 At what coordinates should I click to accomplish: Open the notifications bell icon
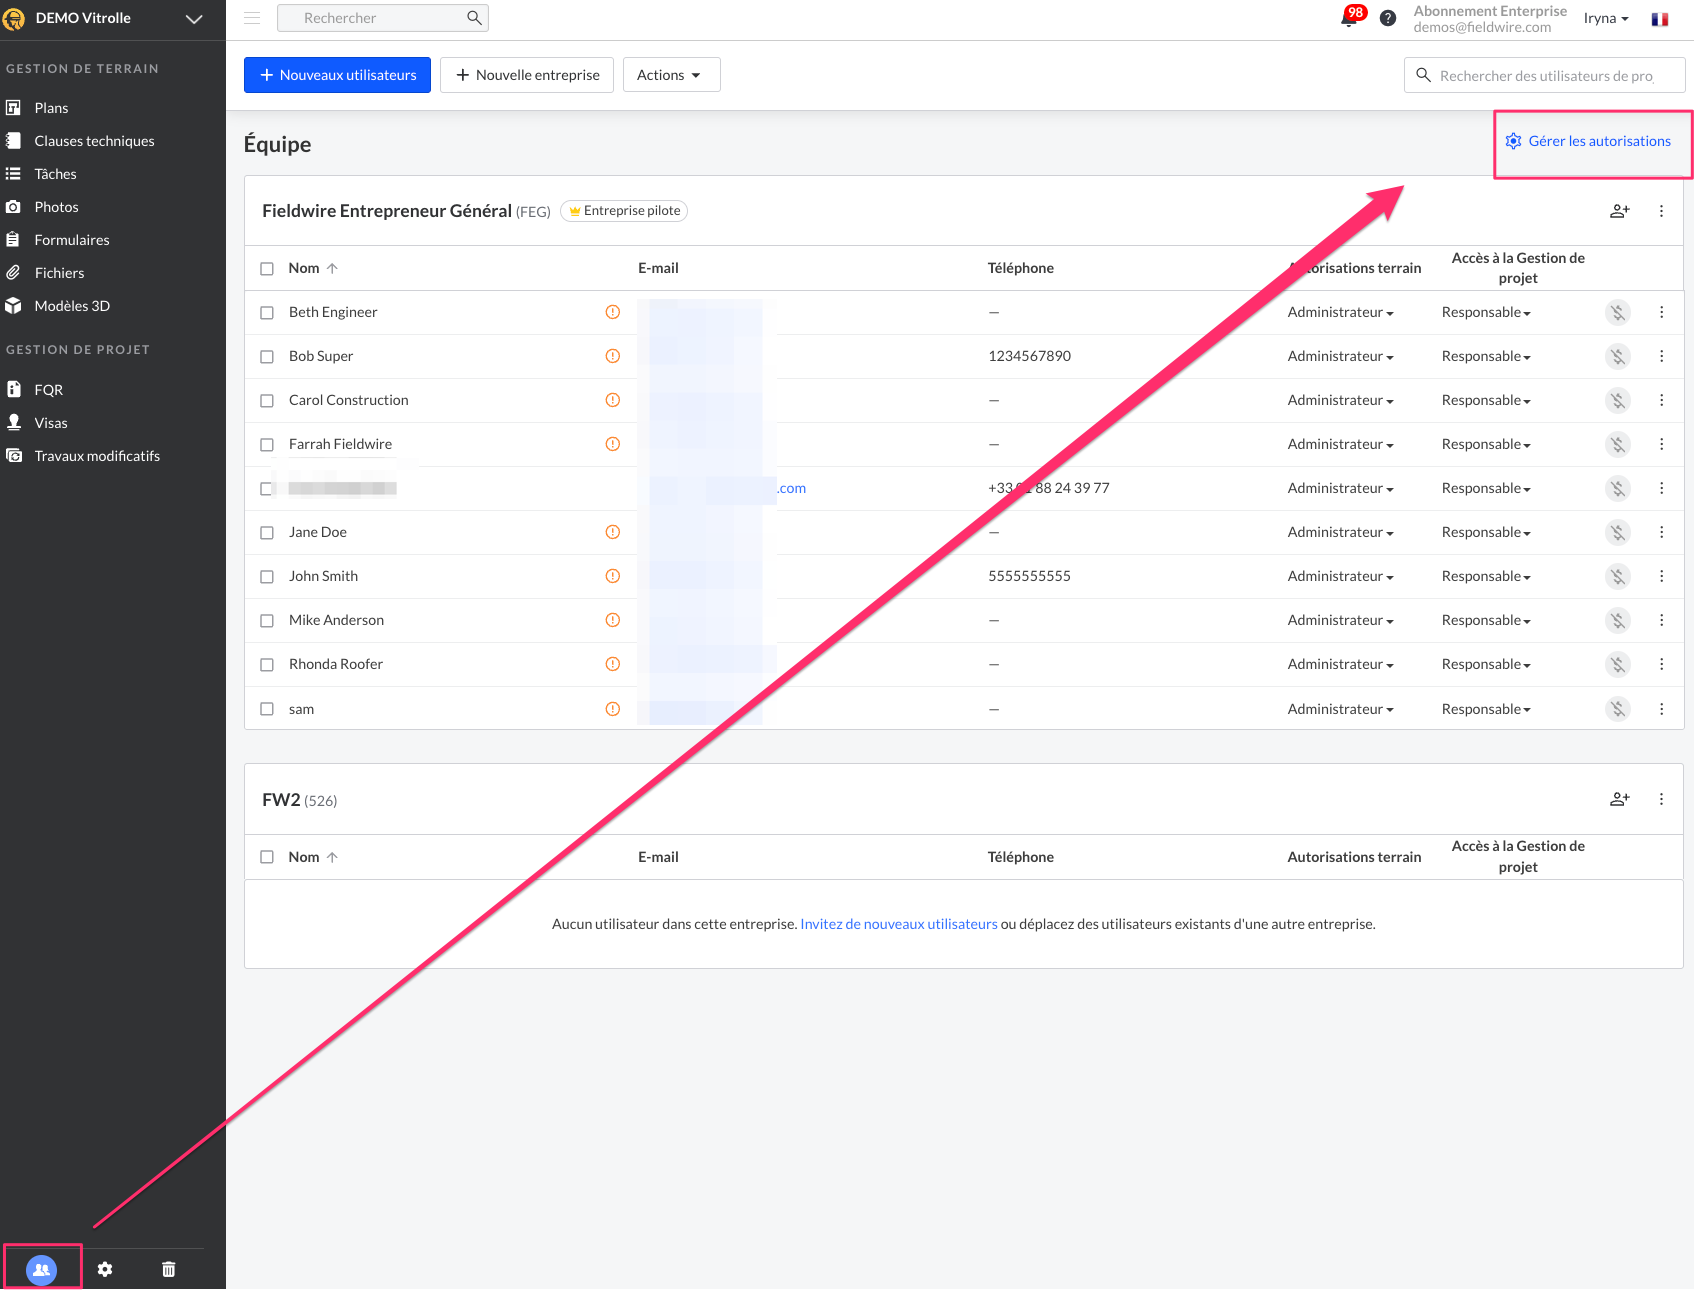(x=1349, y=18)
